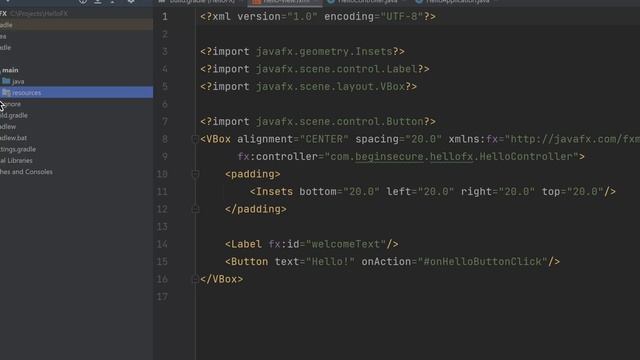
Task: Click the right="20.0" attribute value
Action: click(517, 192)
